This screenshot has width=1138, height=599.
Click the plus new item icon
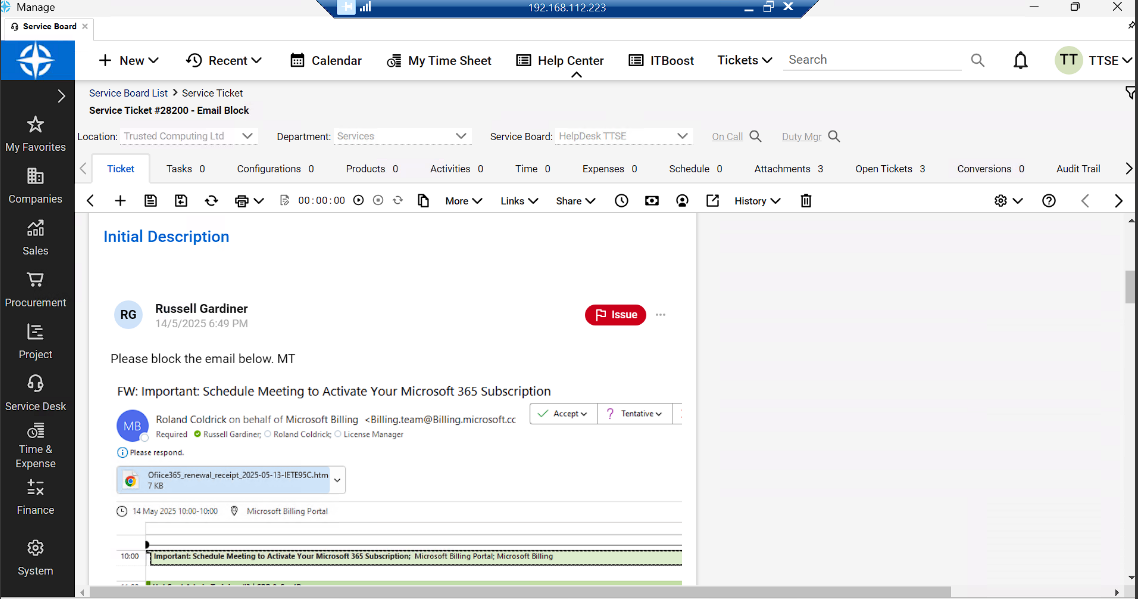click(120, 200)
